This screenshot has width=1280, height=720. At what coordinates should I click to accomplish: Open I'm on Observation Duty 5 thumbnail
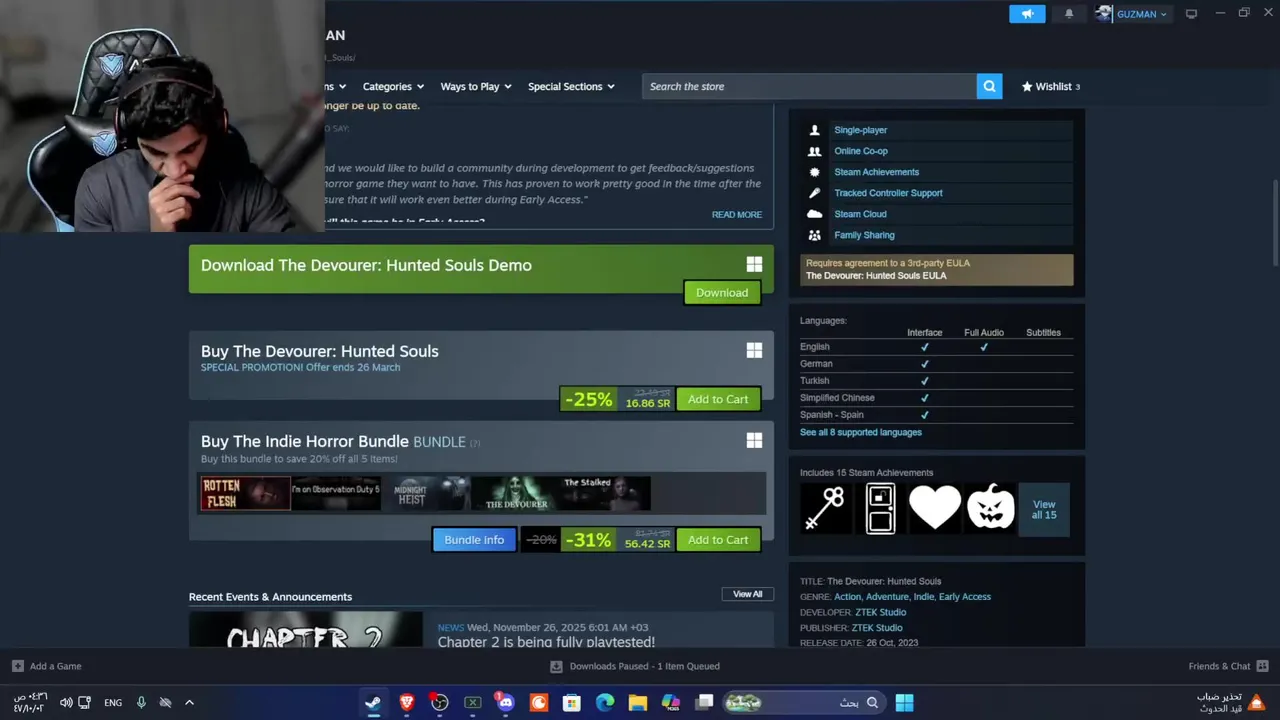point(335,493)
